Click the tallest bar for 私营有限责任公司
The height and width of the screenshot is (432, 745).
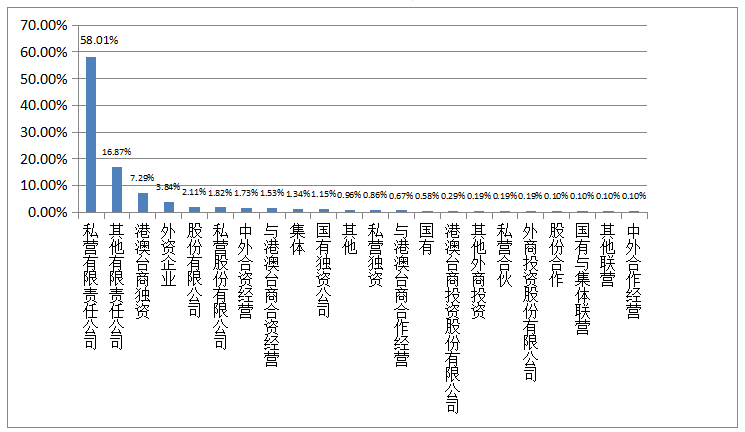pos(91,134)
